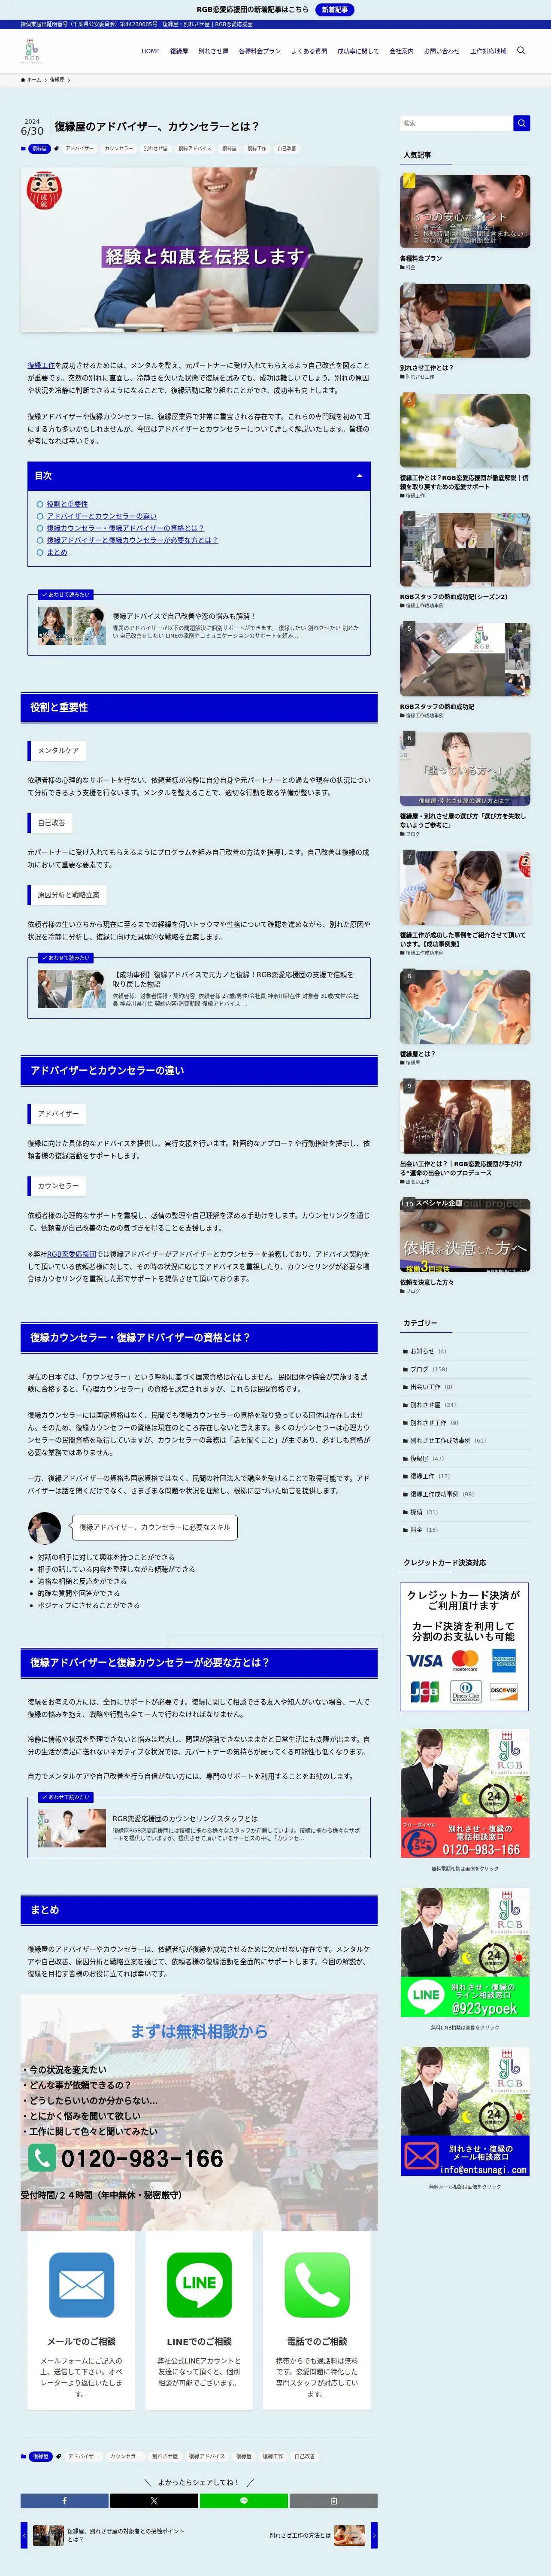The width and height of the screenshot is (551, 2576).
Task: Click the advisor avatar near required skills
Action: click(x=44, y=1527)
